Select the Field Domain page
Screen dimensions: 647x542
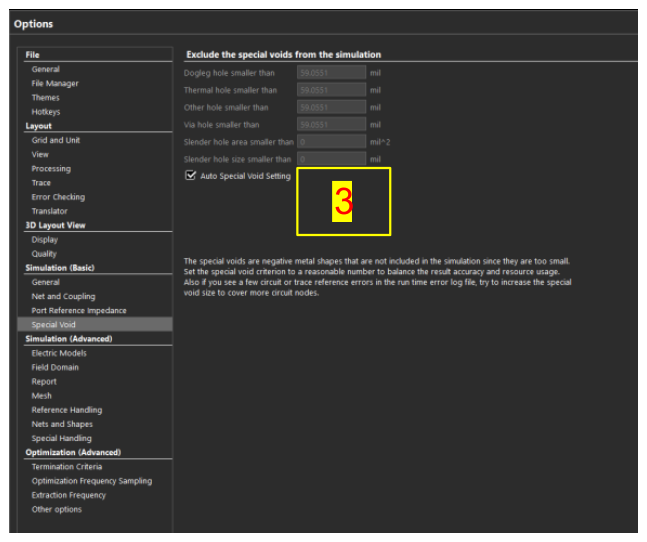[x=55, y=368]
